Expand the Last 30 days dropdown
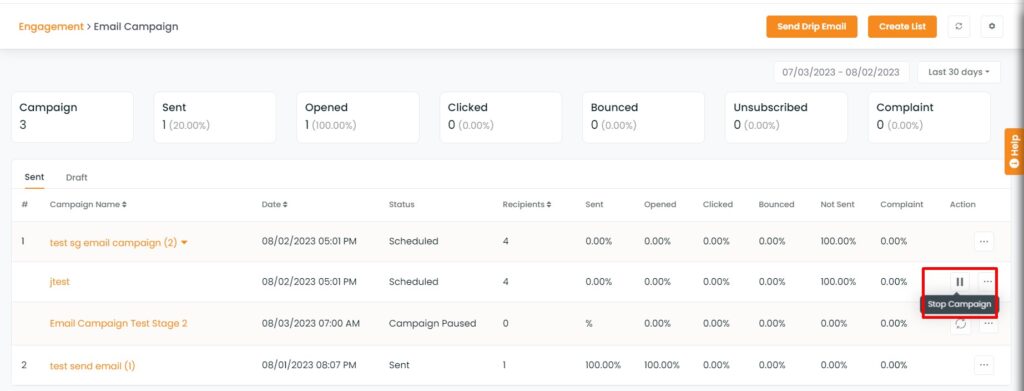 (x=959, y=72)
